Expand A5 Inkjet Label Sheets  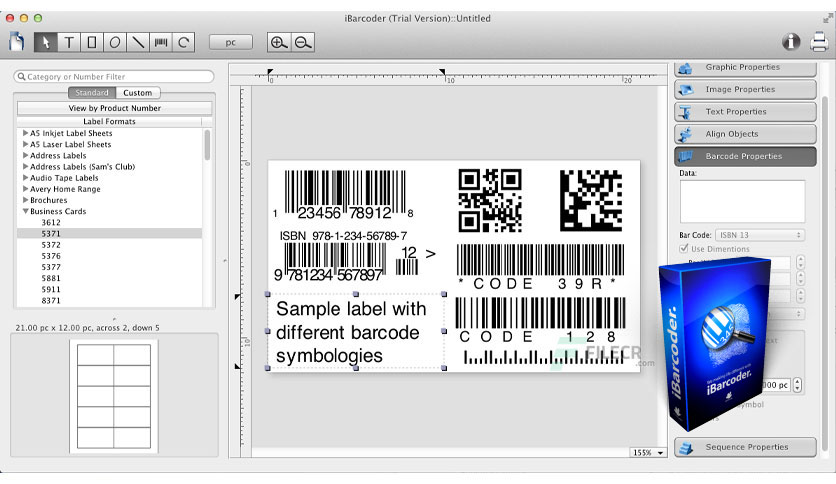tap(25, 133)
